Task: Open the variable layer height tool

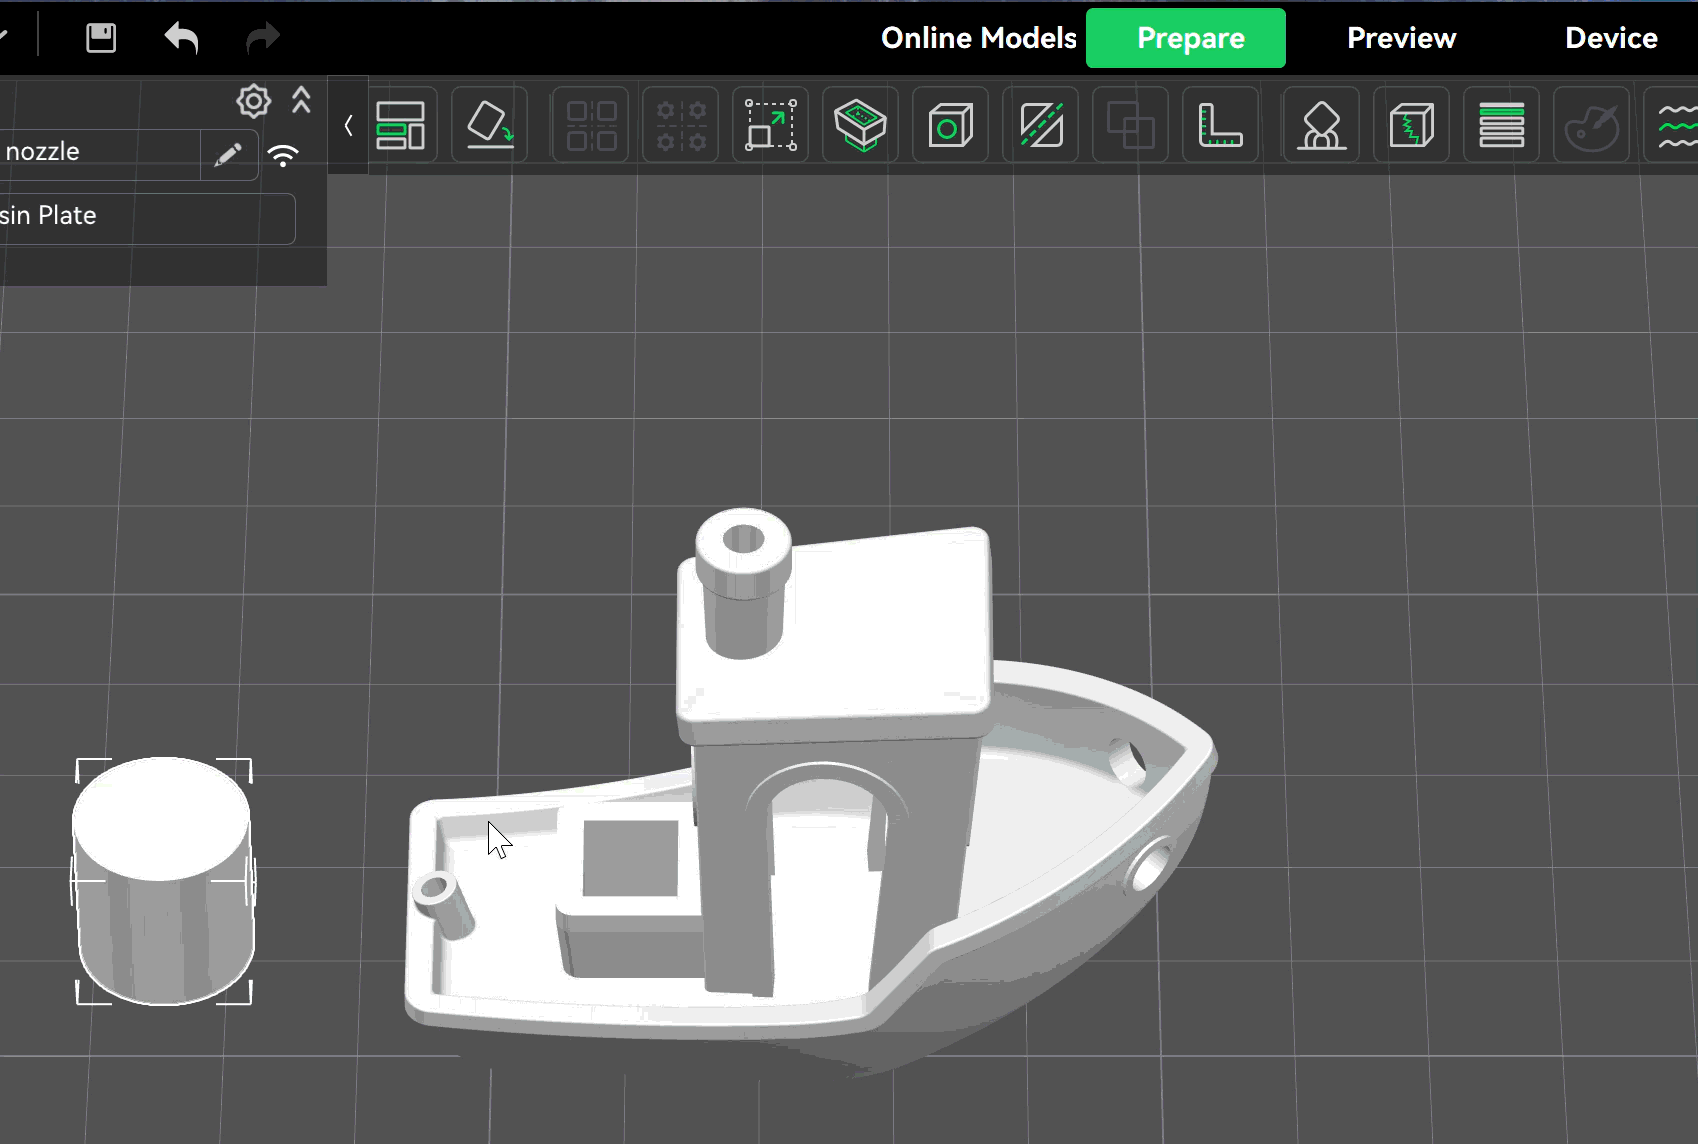Action: pyautogui.click(x=1501, y=125)
